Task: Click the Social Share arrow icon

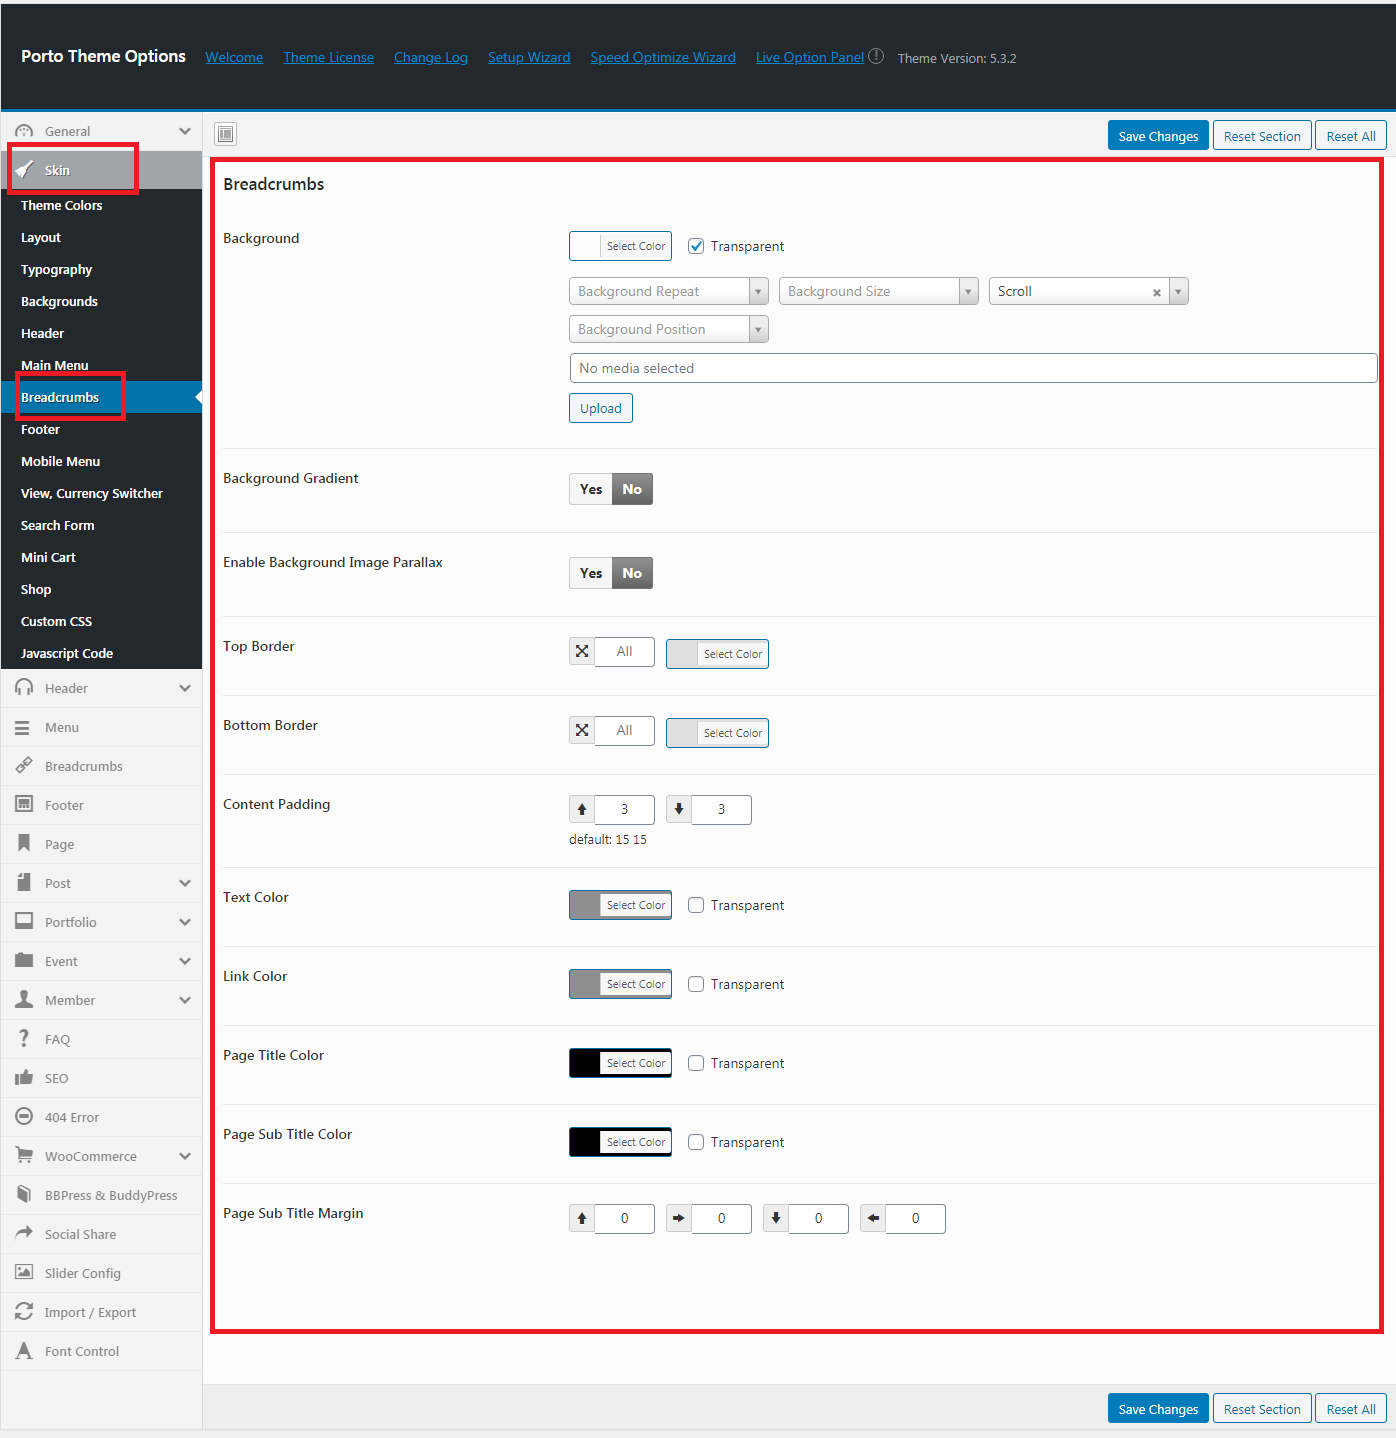Action: [x=24, y=1233]
